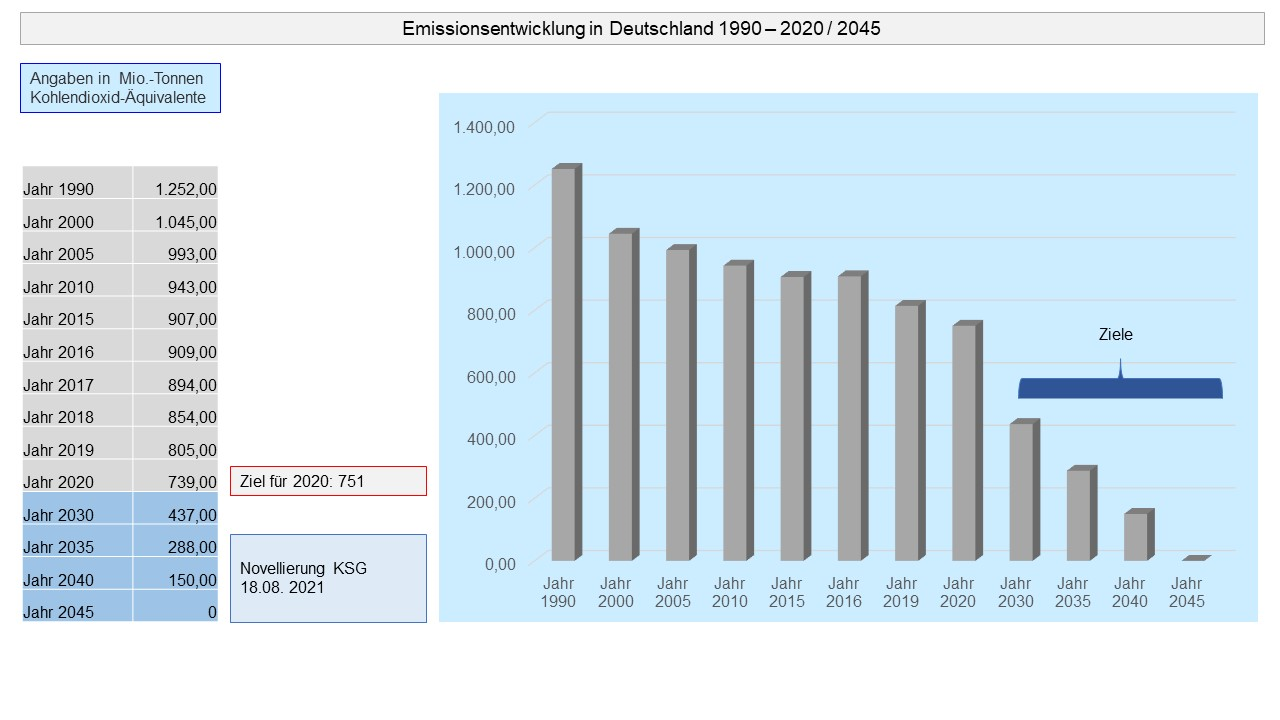Click the red-bordered Ziel für 2020 box
The width and height of the screenshot is (1280, 720).
pyautogui.click(x=328, y=481)
